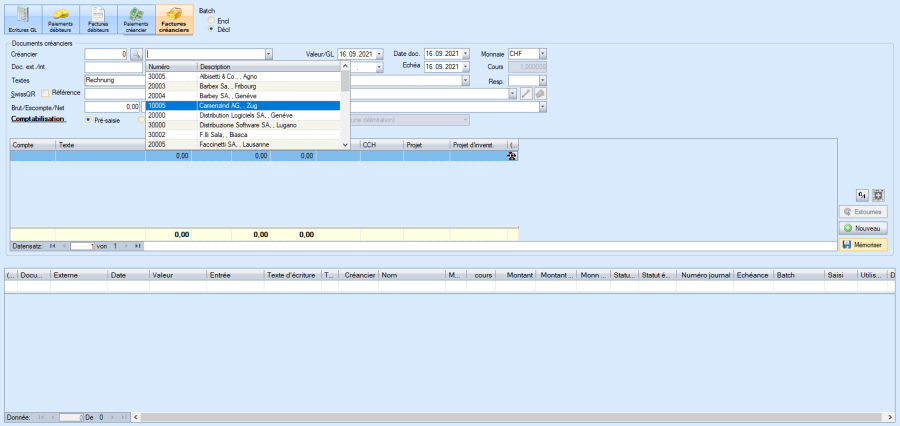Open the Resp. dropdown
This screenshot has height=426, width=900.
[542, 80]
